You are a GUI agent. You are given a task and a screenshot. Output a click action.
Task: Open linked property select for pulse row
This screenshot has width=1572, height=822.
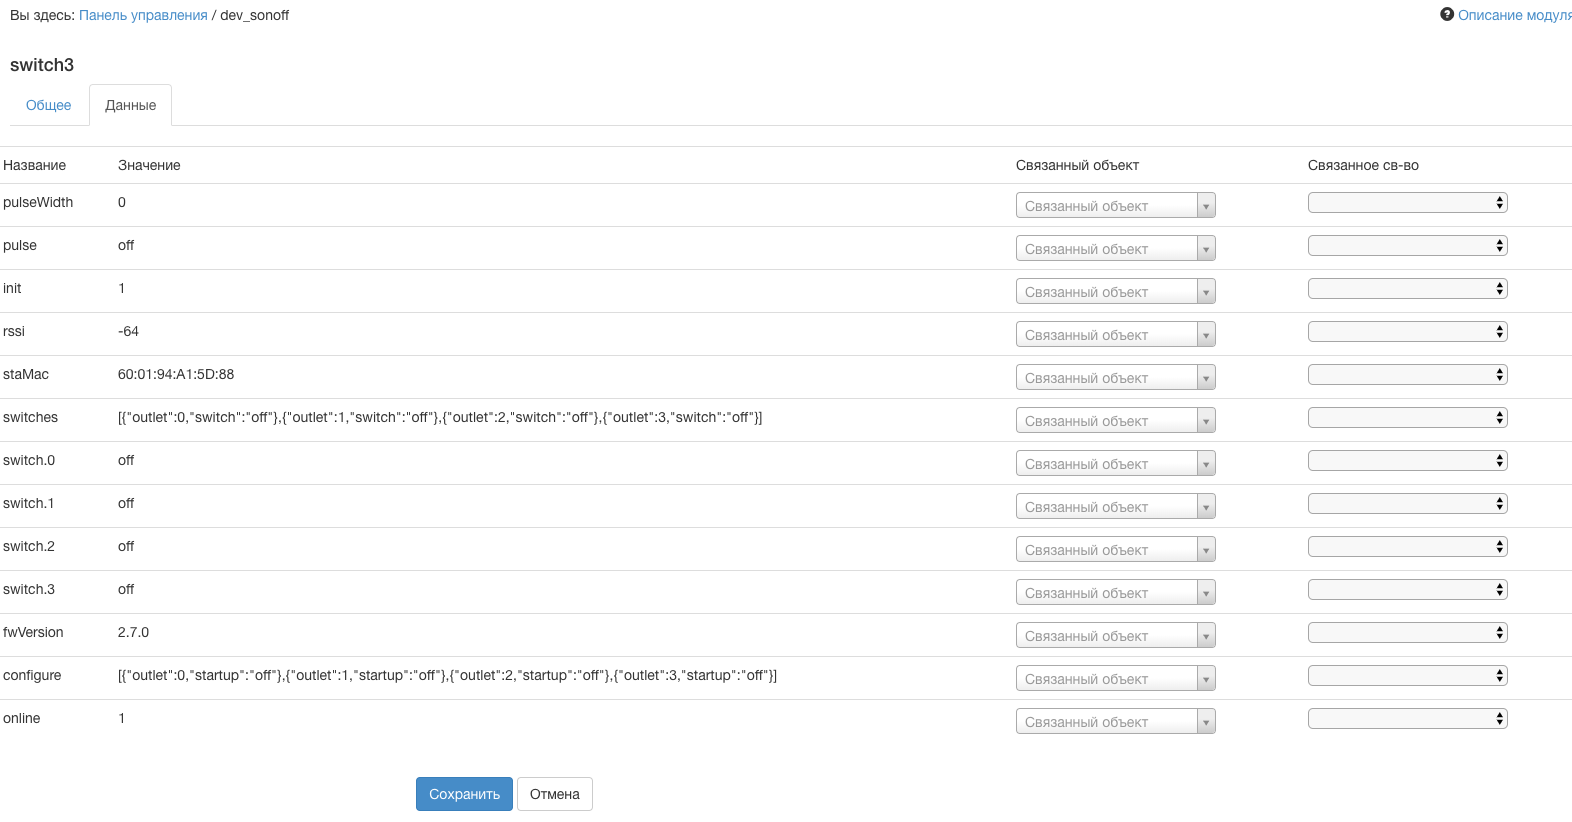[x=1407, y=246]
